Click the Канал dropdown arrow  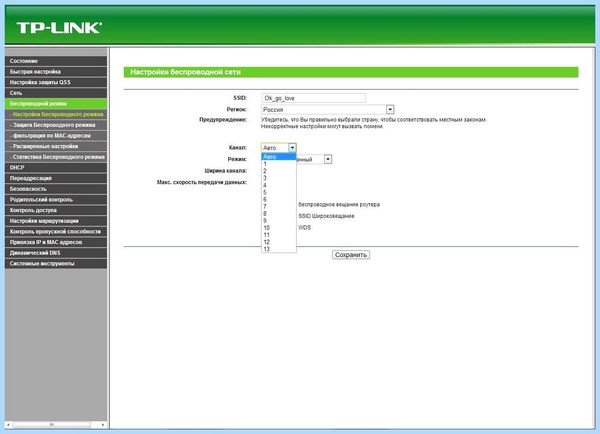click(x=292, y=148)
